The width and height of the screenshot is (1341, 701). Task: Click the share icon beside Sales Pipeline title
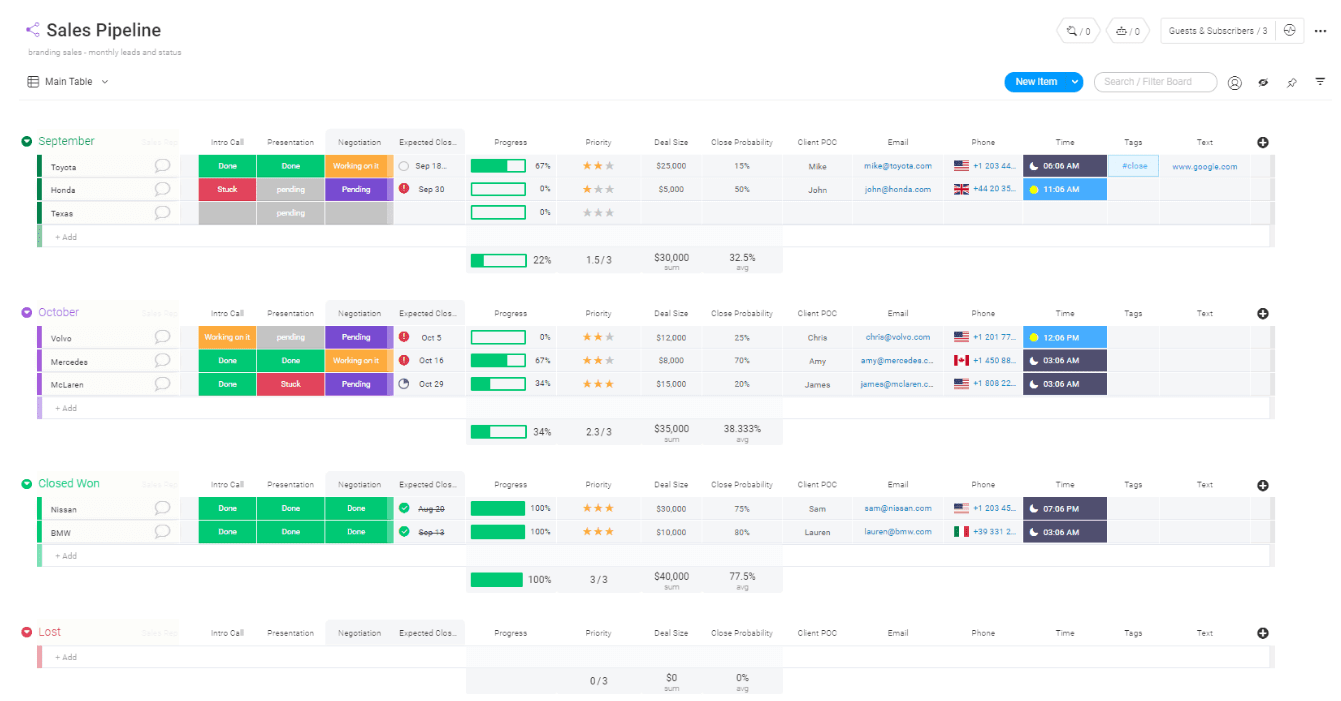point(33,30)
